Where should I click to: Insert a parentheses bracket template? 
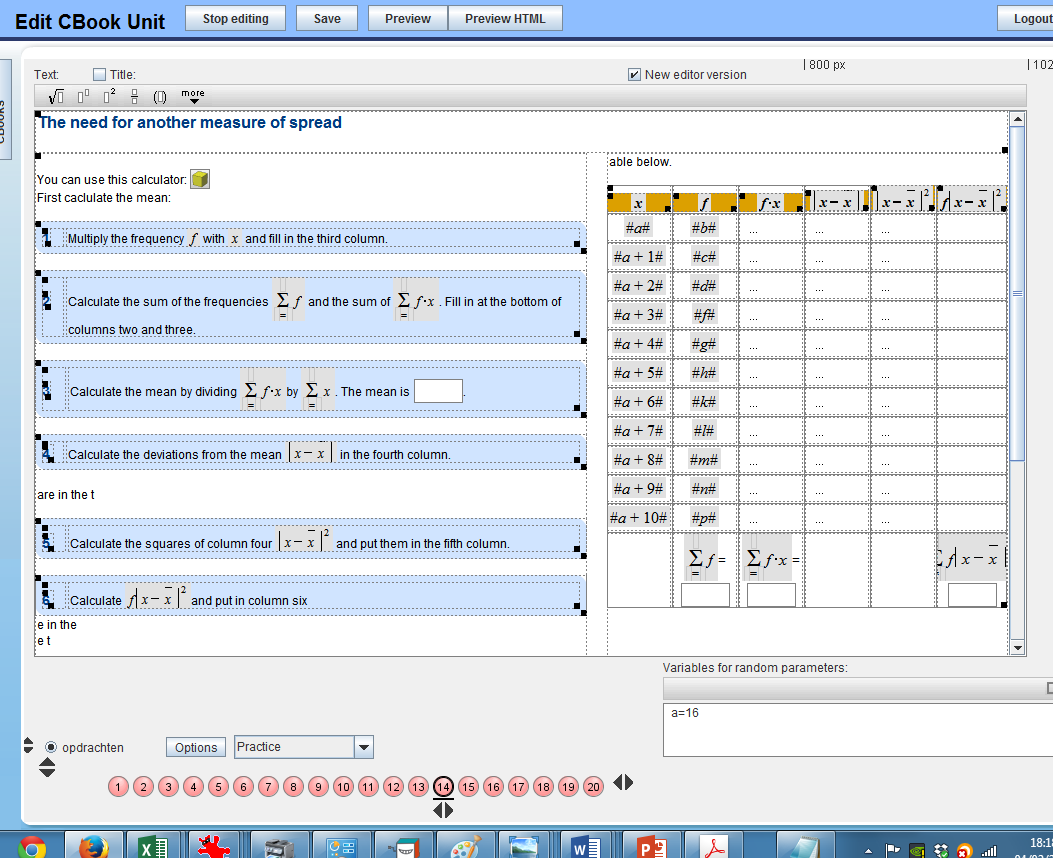point(160,96)
